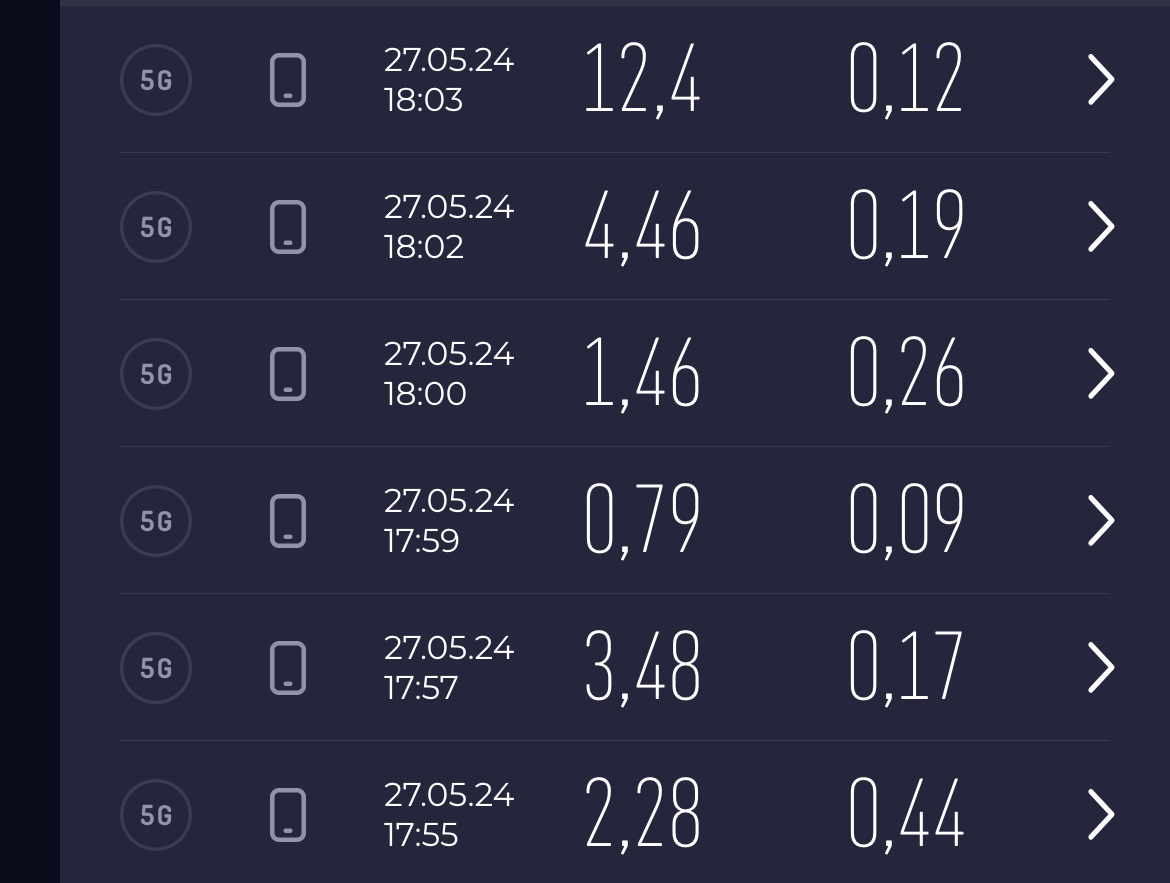1170x883 pixels.
Task: Click the 5G badge for the 18:02 test
Action: point(156,227)
